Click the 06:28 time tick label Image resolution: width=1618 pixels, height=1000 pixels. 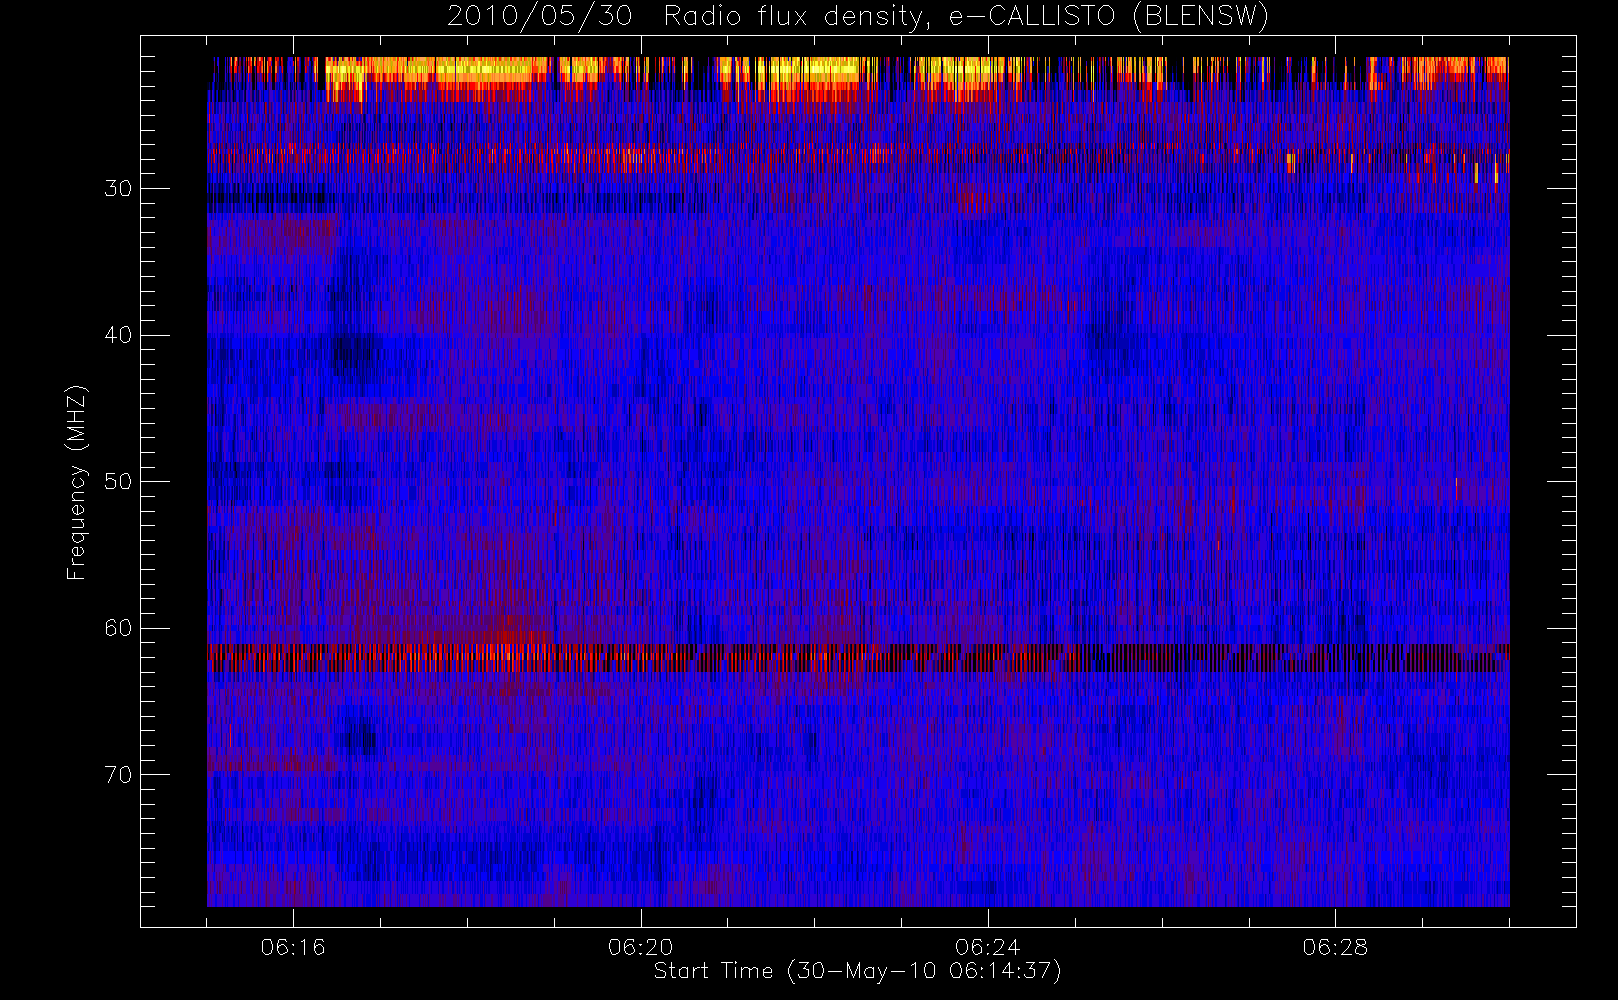pos(1334,947)
